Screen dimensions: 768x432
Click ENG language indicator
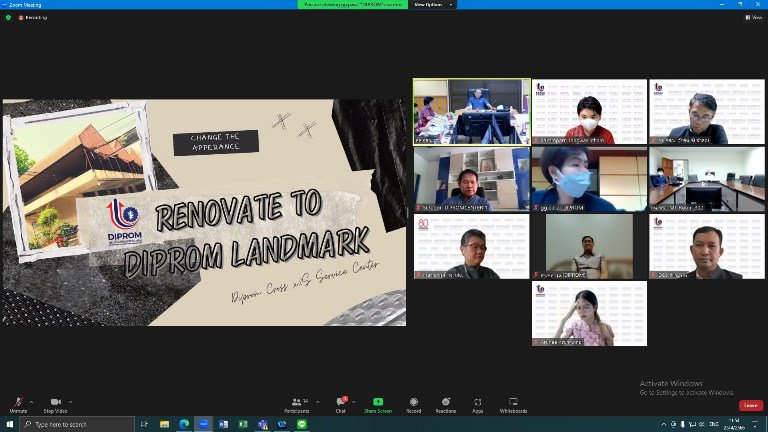714,424
